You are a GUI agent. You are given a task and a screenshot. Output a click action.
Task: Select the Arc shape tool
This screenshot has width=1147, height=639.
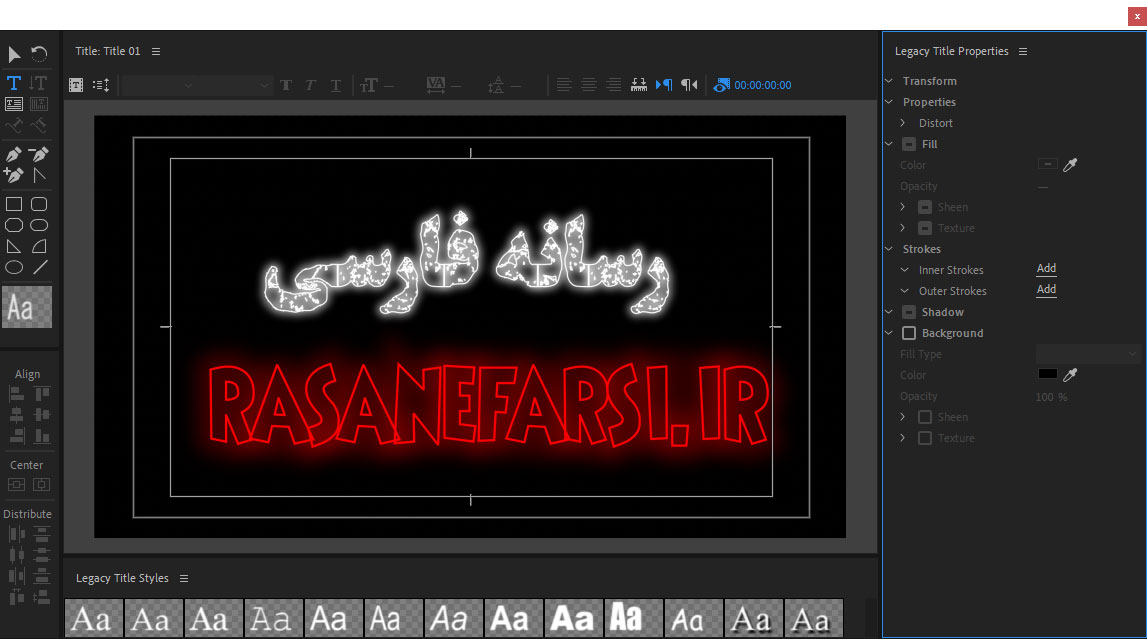tap(40, 246)
